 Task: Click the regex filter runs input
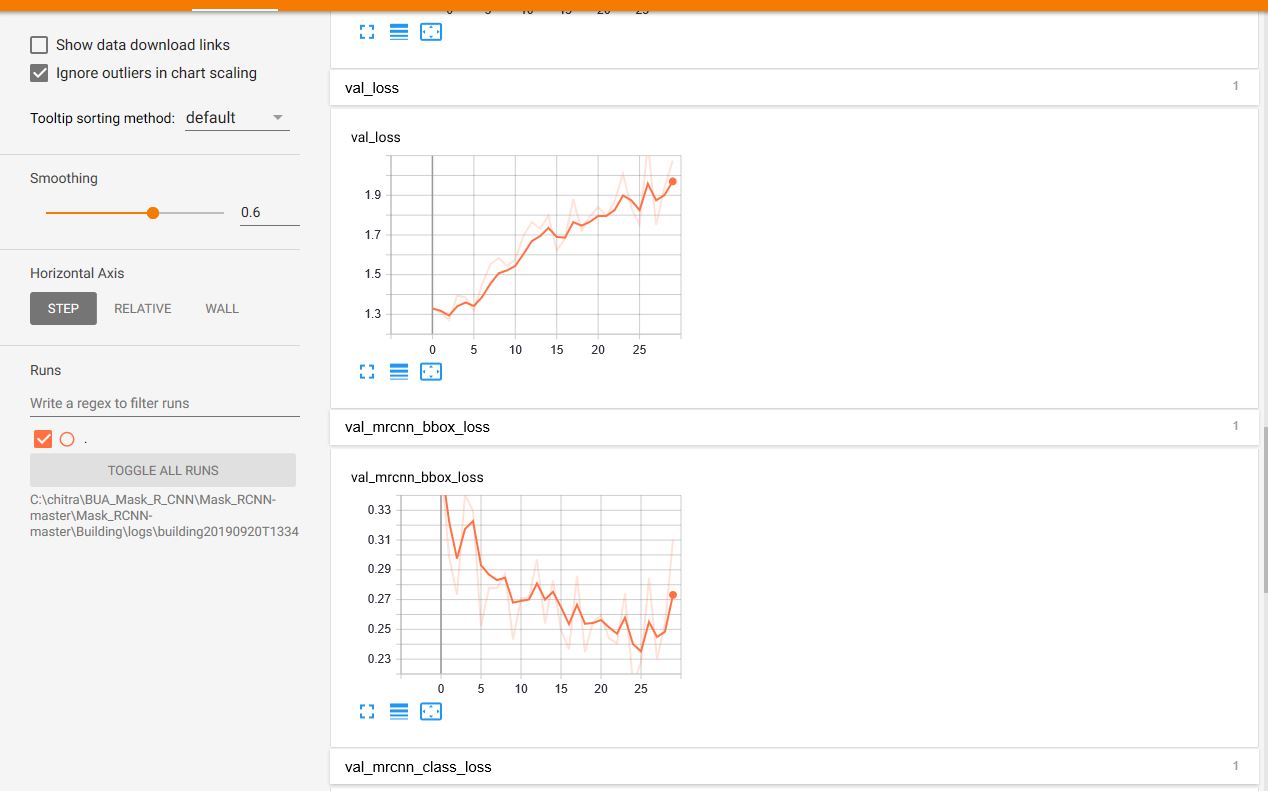(165, 403)
